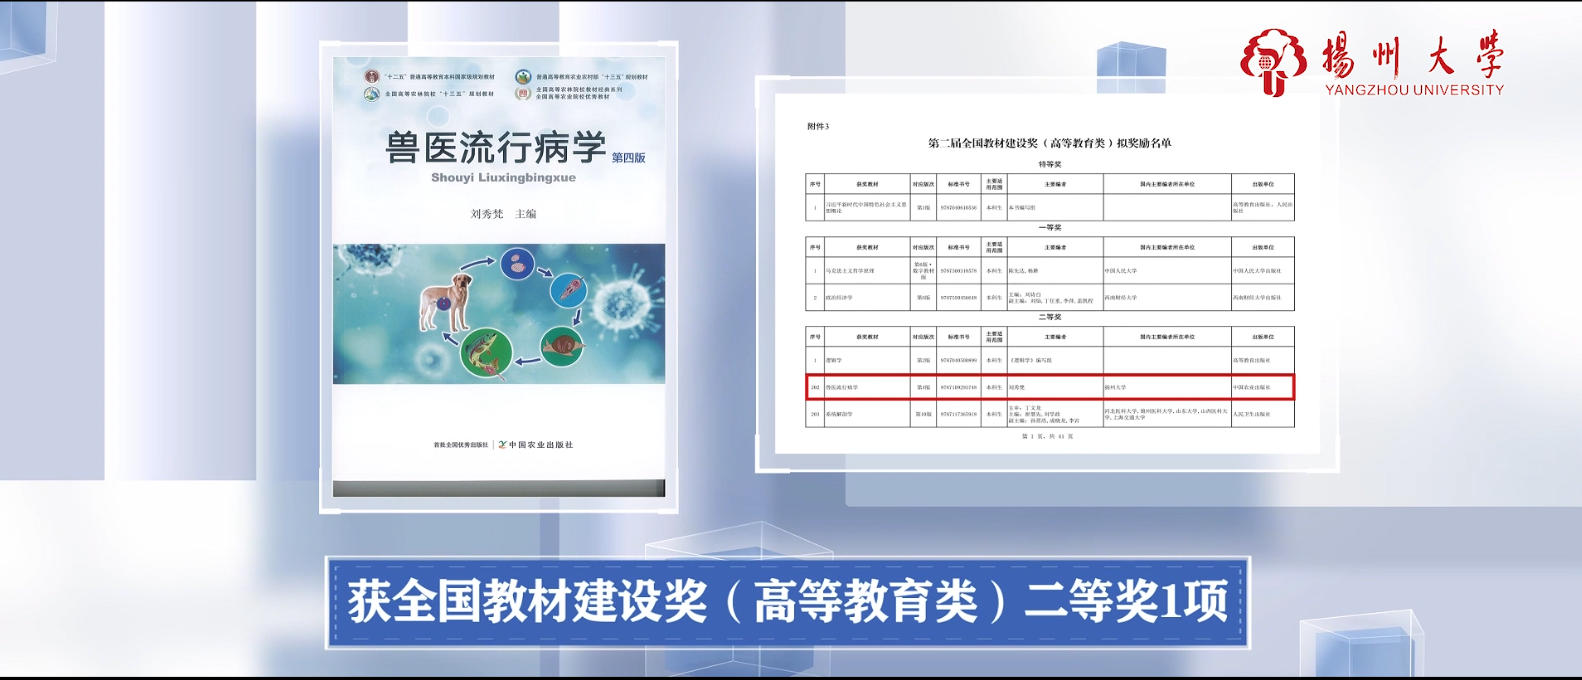1582x680 pixels.
Task: Click the dog illustration on the book cover
Action: coord(447,301)
